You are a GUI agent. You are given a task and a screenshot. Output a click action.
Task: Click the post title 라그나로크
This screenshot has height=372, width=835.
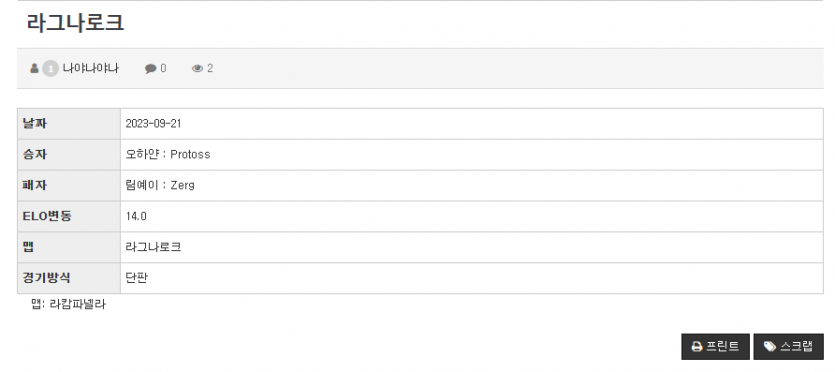click(75, 23)
